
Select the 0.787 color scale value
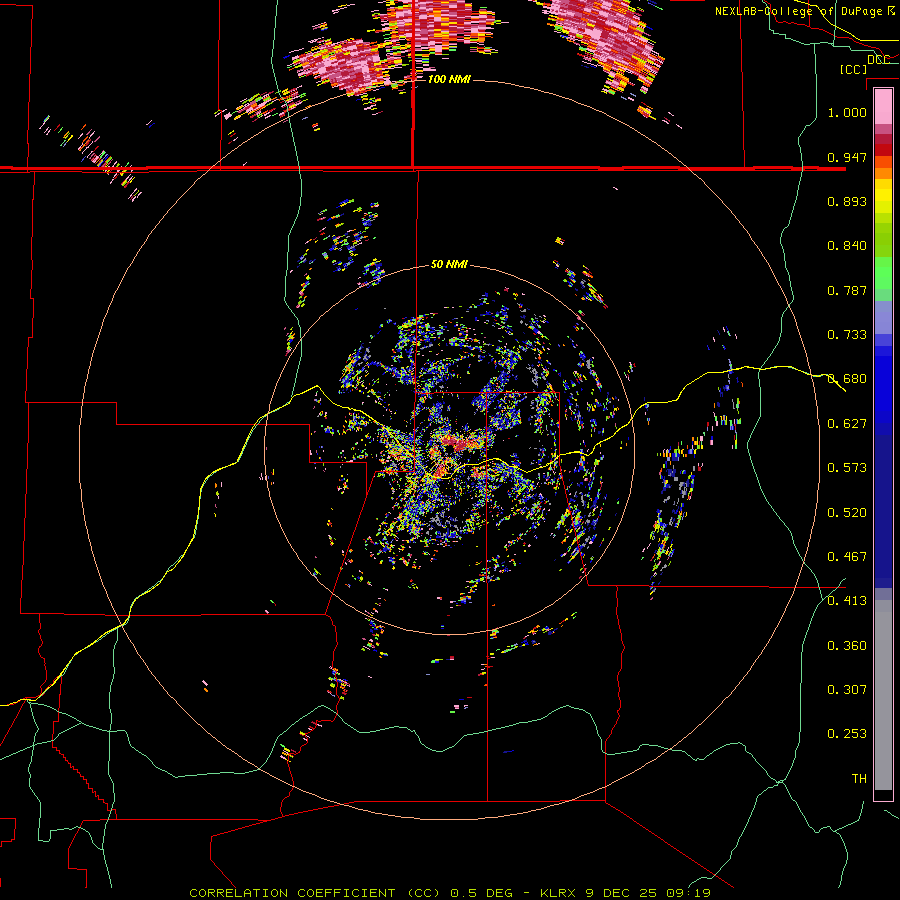847,290
